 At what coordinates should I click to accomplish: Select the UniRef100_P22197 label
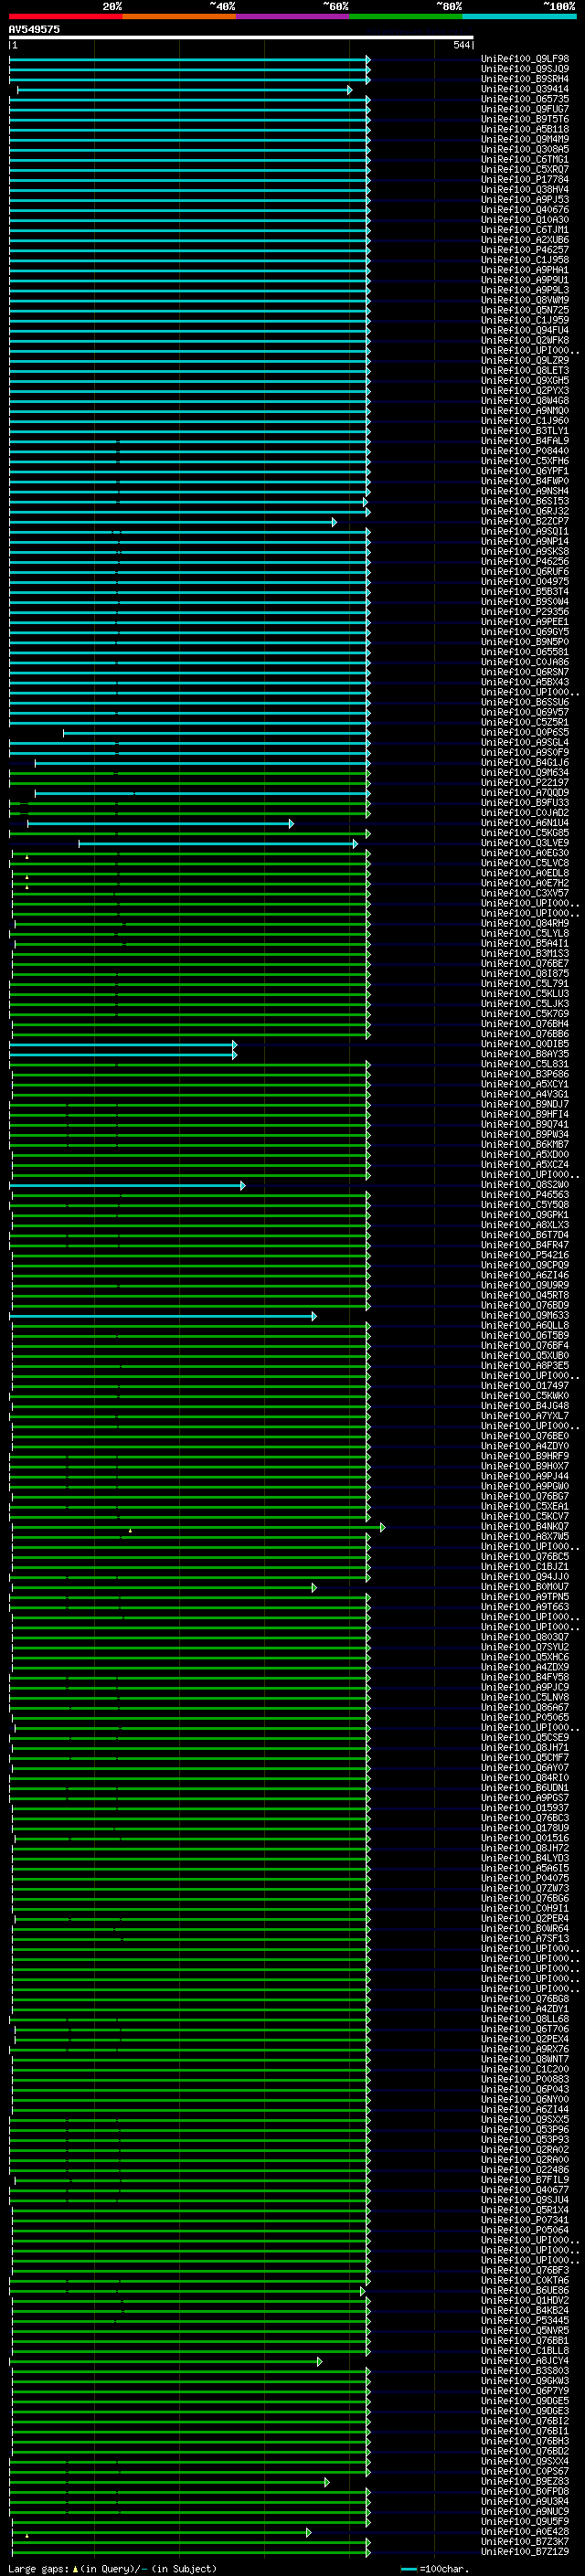(524, 783)
